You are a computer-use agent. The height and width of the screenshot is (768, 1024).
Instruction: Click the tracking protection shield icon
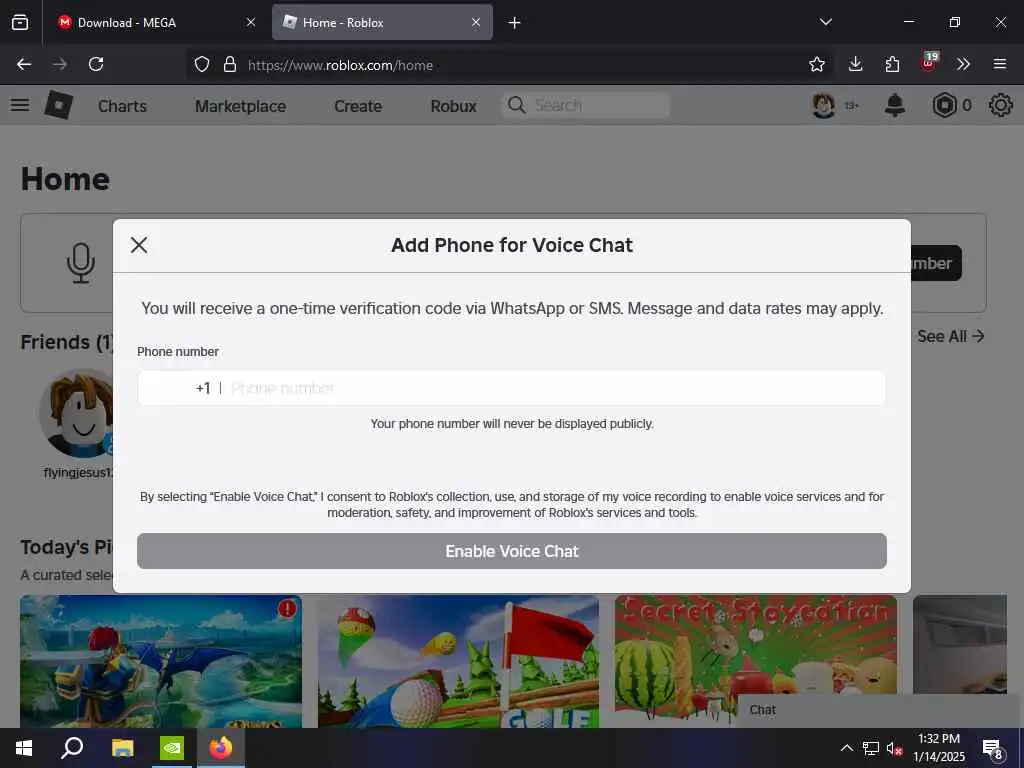tap(202, 65)
